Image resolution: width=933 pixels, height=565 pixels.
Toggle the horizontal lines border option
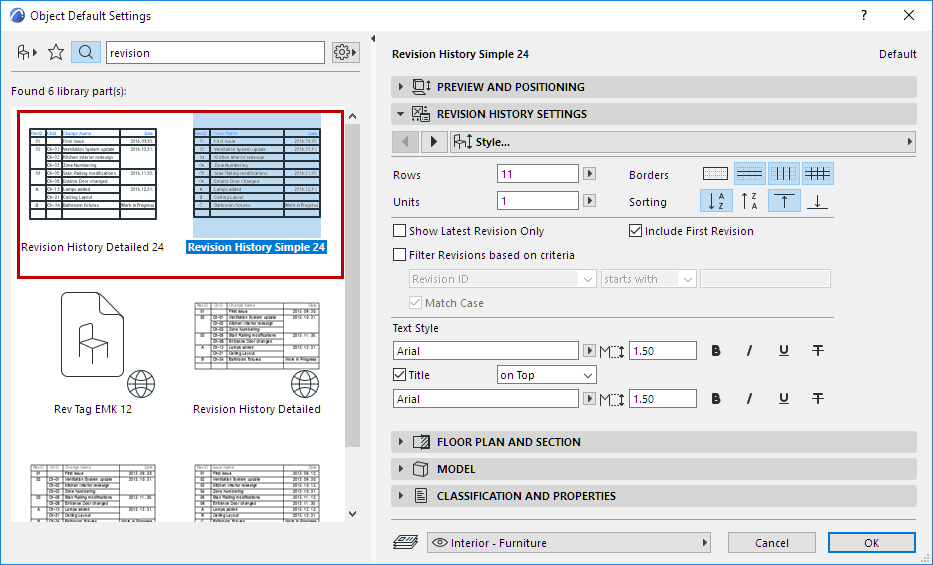[x=750, y=174]
